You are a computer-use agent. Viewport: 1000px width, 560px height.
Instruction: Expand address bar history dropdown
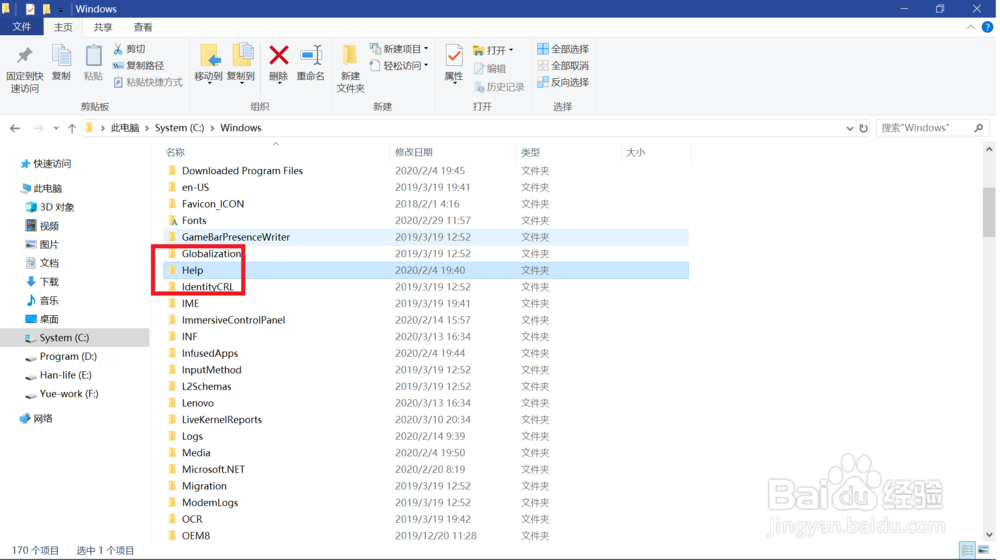849,128
